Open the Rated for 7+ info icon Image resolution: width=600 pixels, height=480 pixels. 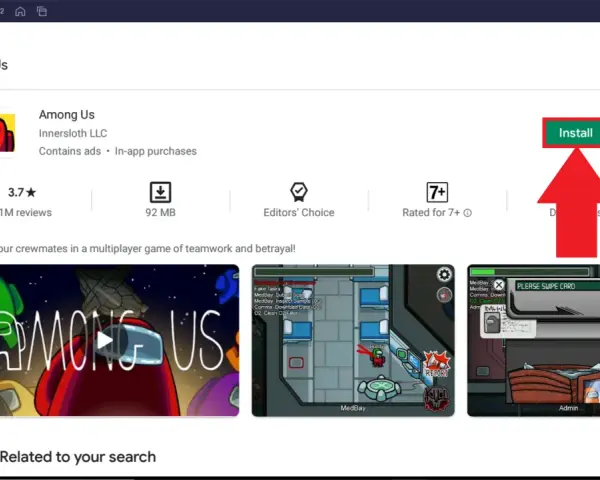tap(468, 213)
